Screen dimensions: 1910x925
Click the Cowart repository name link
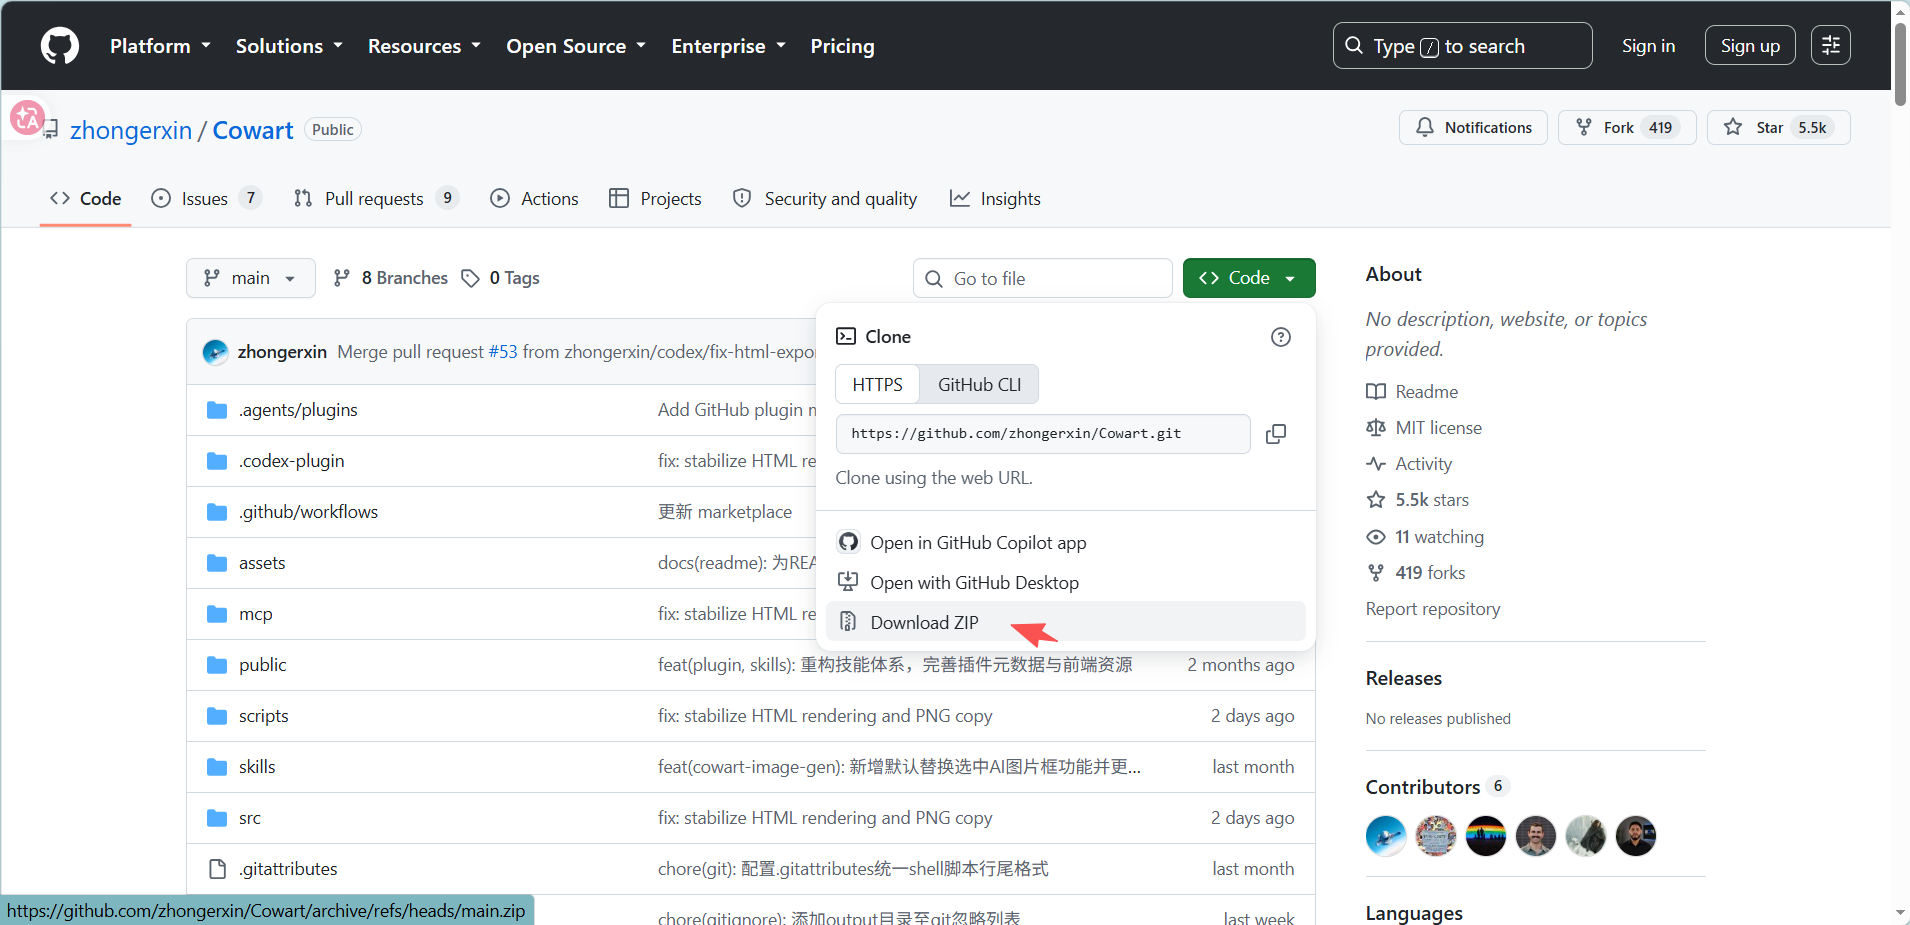[x=253, y=130]
